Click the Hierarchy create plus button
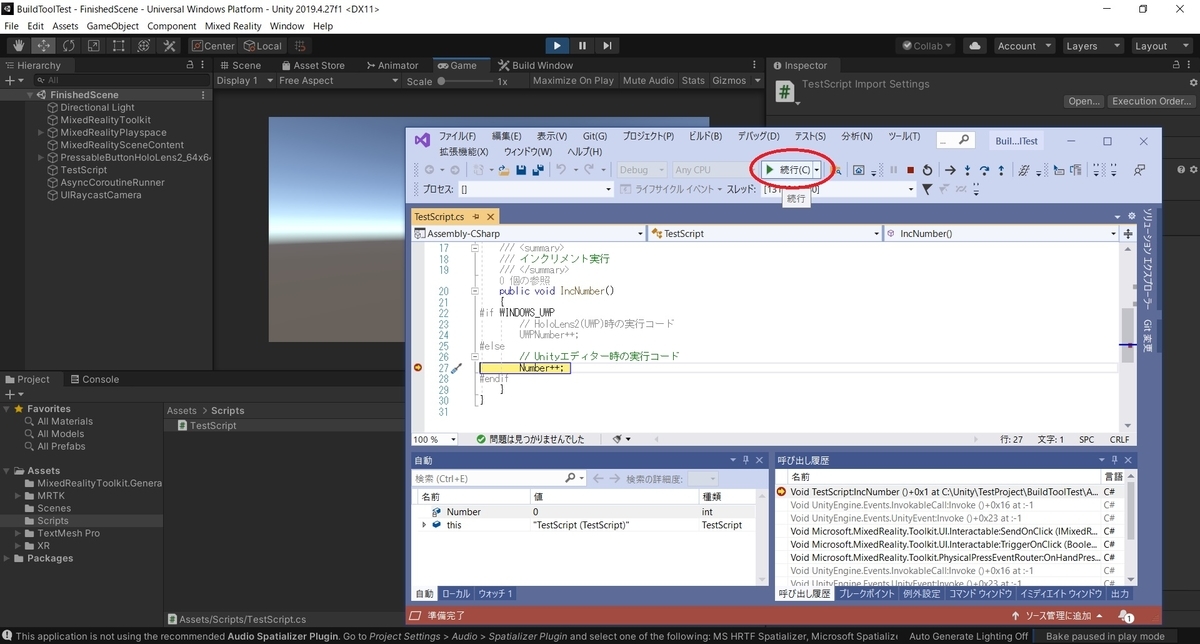This screenshot has height=644, width=1200. (11, 80)
